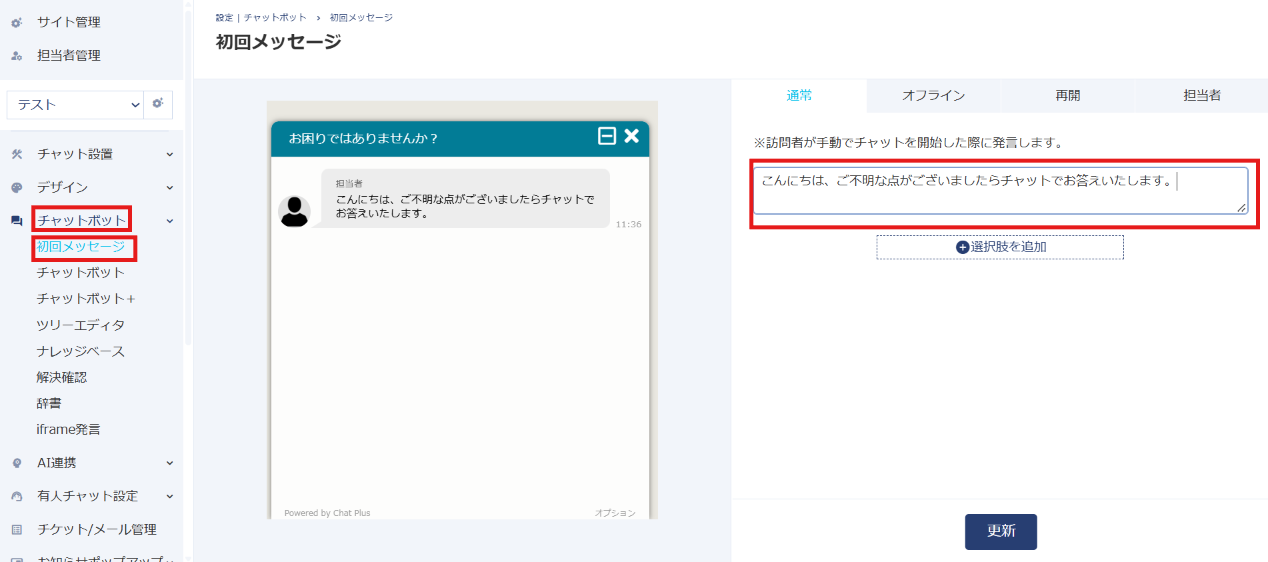Screen dimensions: 1268x562
Task: Click the チャットボット breadcrumb link
Action: click(x=275, y=18)
